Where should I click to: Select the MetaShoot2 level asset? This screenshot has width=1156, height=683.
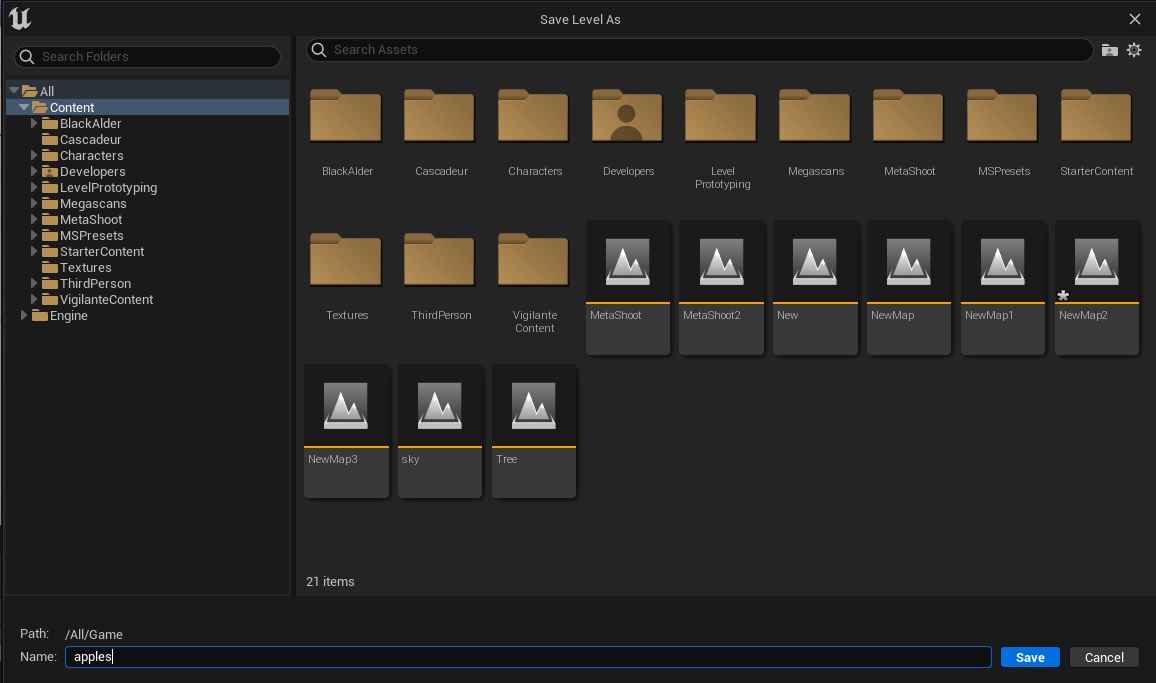point(721,287)
